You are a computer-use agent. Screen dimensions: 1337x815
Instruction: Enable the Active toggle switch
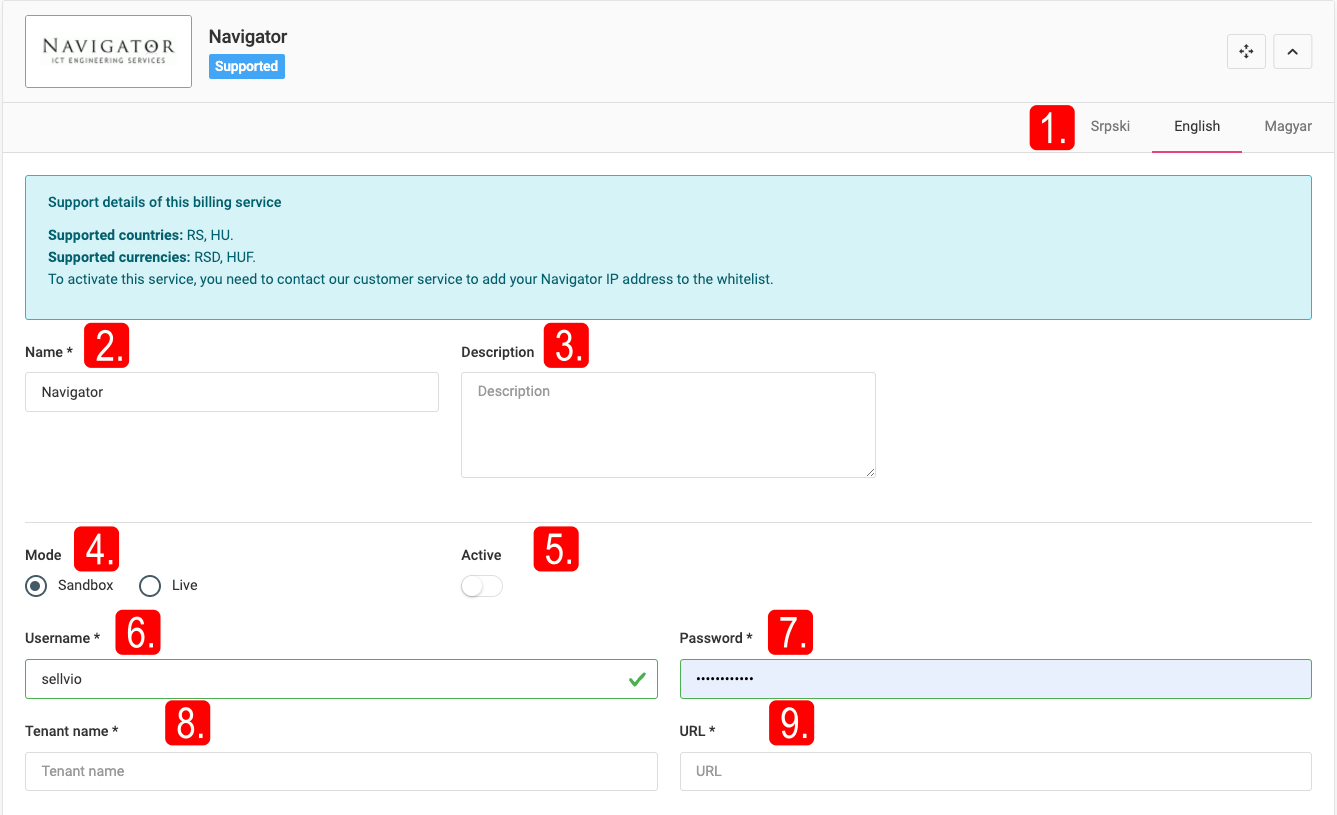click(x=482, y=587)
